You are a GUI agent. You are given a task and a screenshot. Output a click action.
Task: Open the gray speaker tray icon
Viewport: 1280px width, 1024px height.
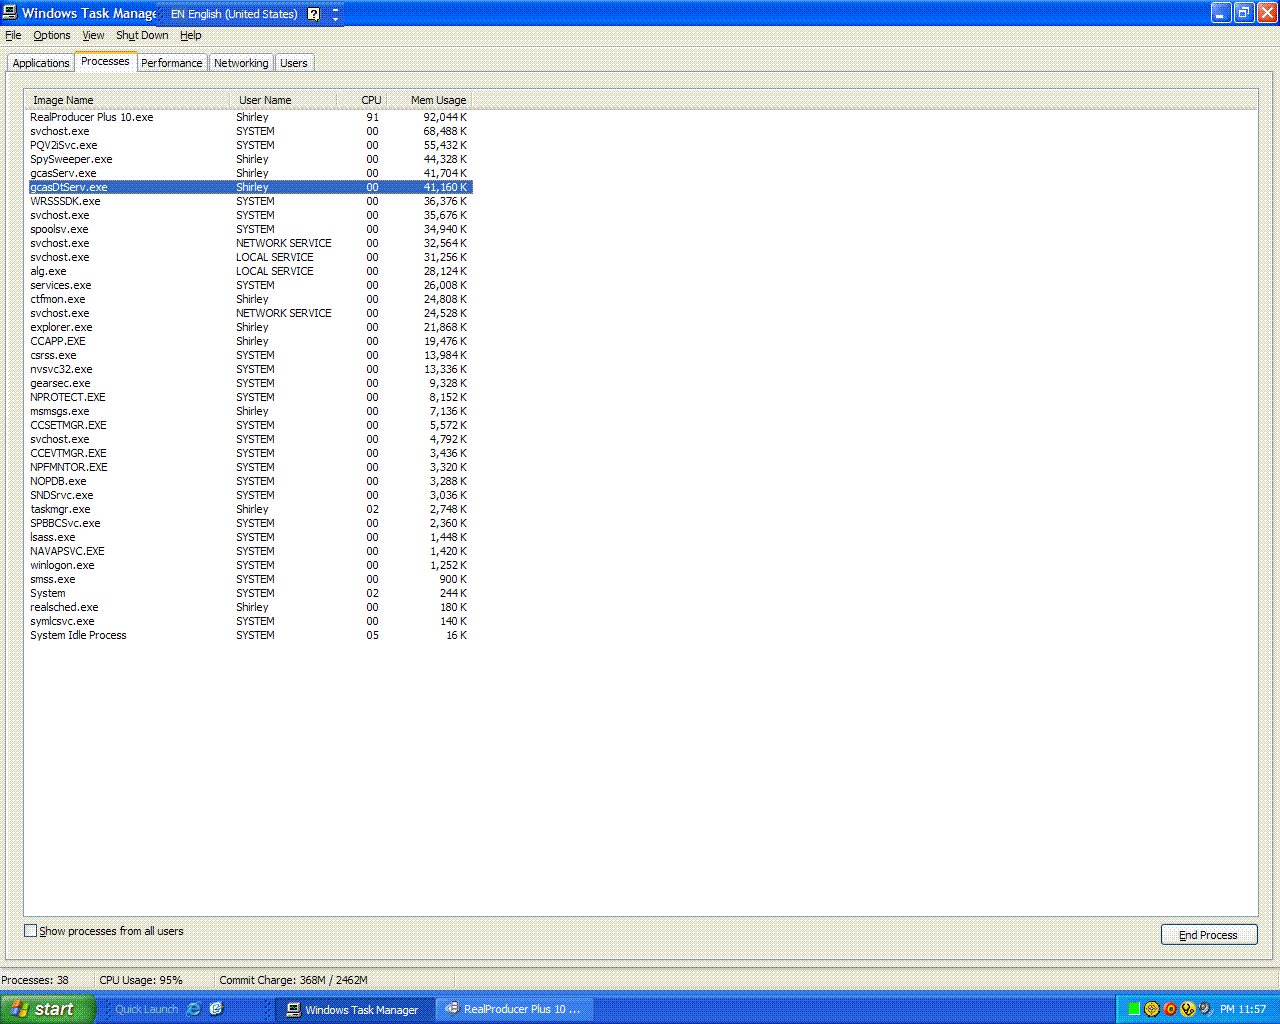1205,1009
